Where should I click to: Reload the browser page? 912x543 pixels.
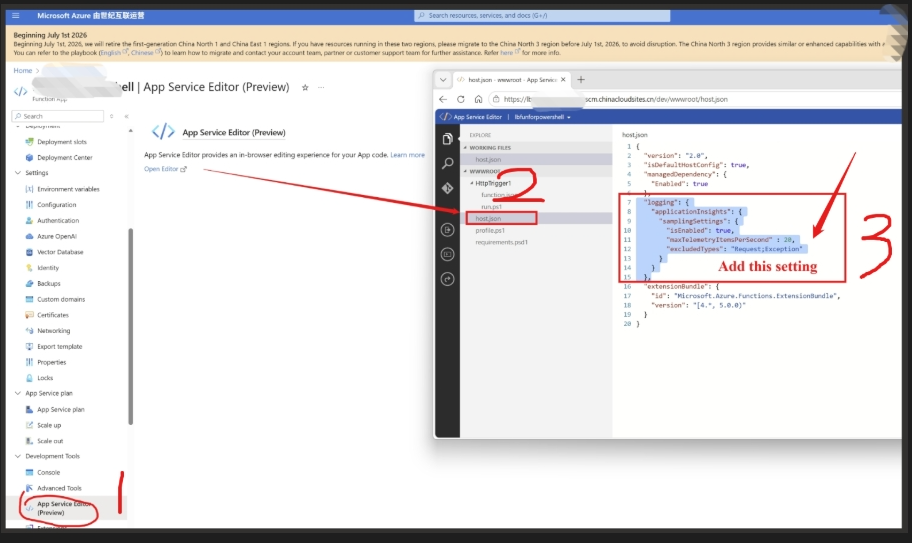pos(461,99)
